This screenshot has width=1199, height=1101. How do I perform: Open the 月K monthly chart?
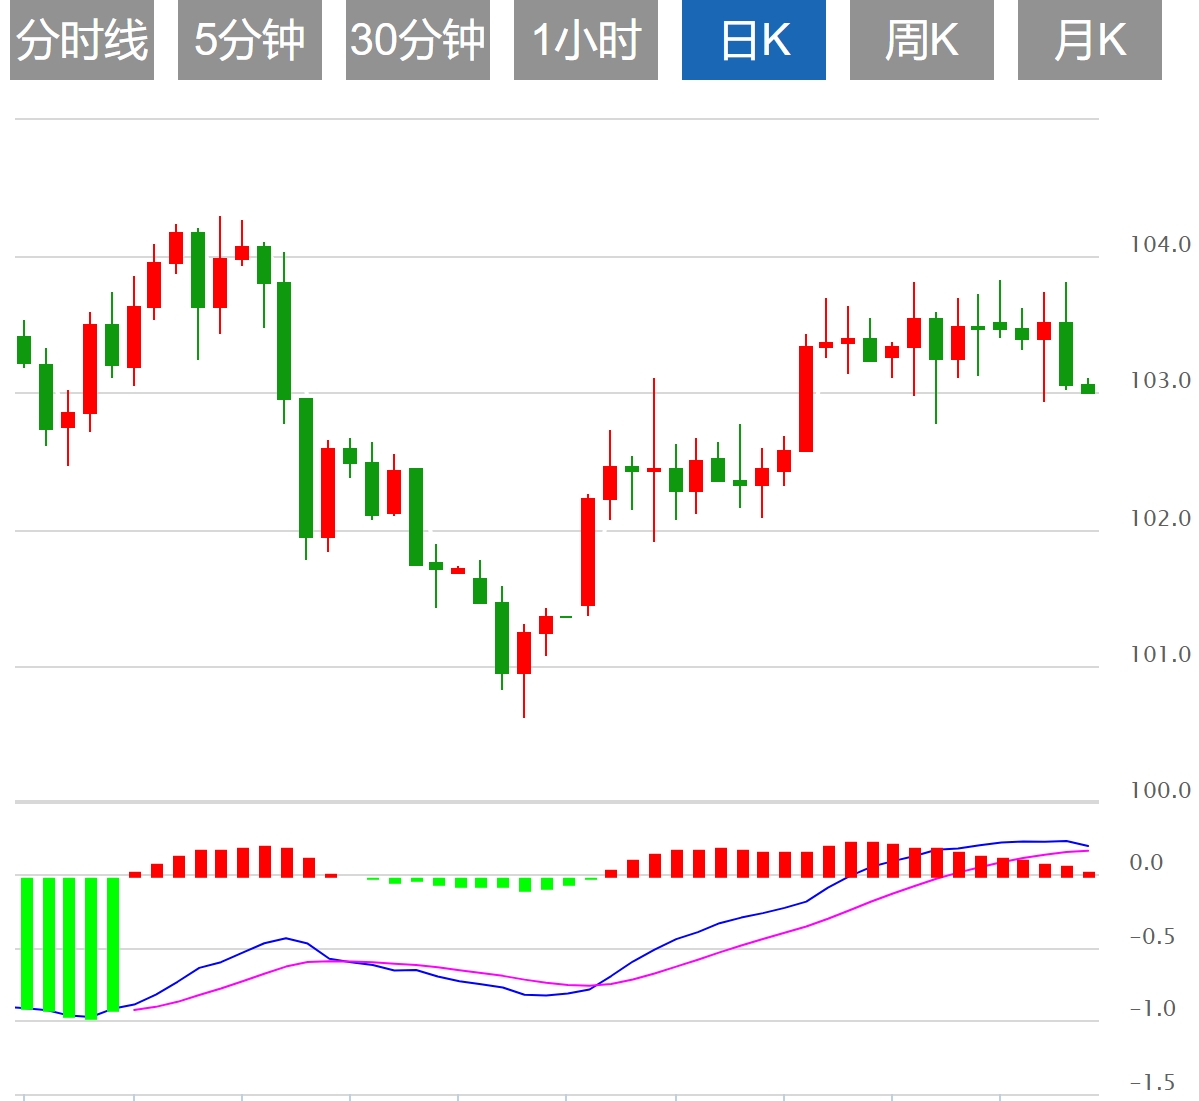pyautogui.click(x=1090, y=41)
